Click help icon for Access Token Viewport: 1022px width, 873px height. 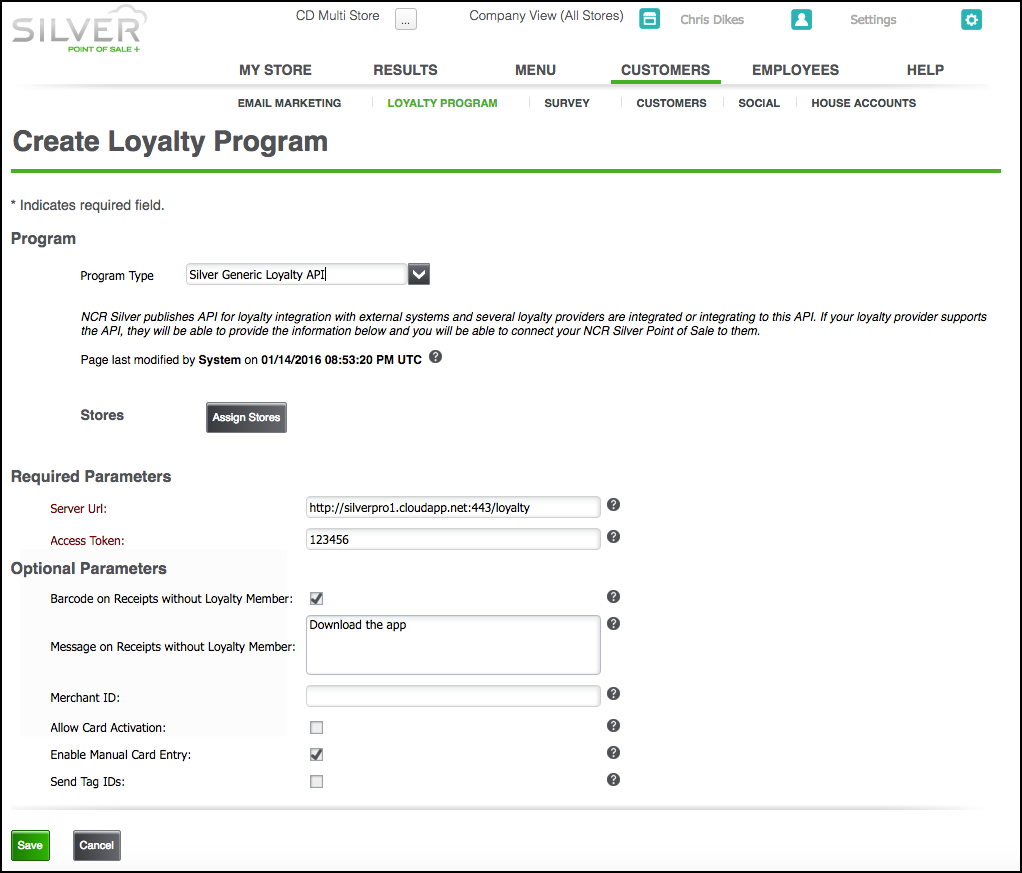tap(613, 537)
